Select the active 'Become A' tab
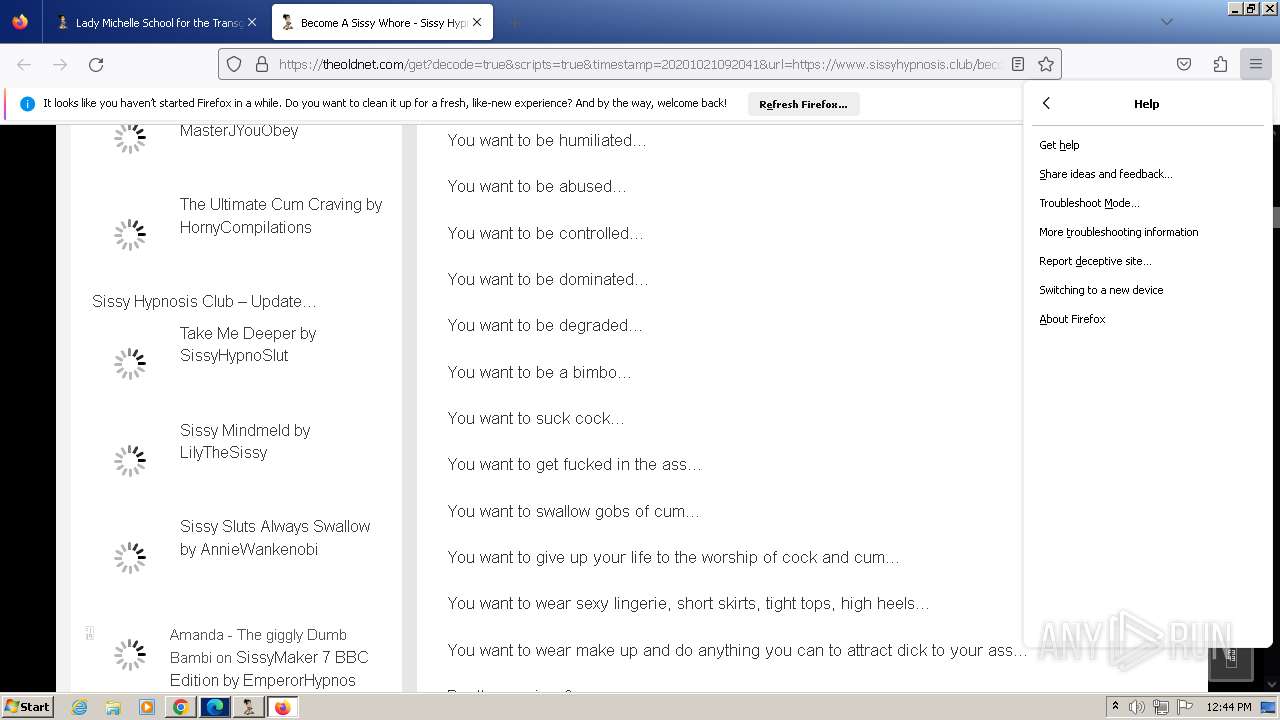Image resolution: width=1280 pixels, height=720 pixels. pyautogui.click(x=380, y=22)
